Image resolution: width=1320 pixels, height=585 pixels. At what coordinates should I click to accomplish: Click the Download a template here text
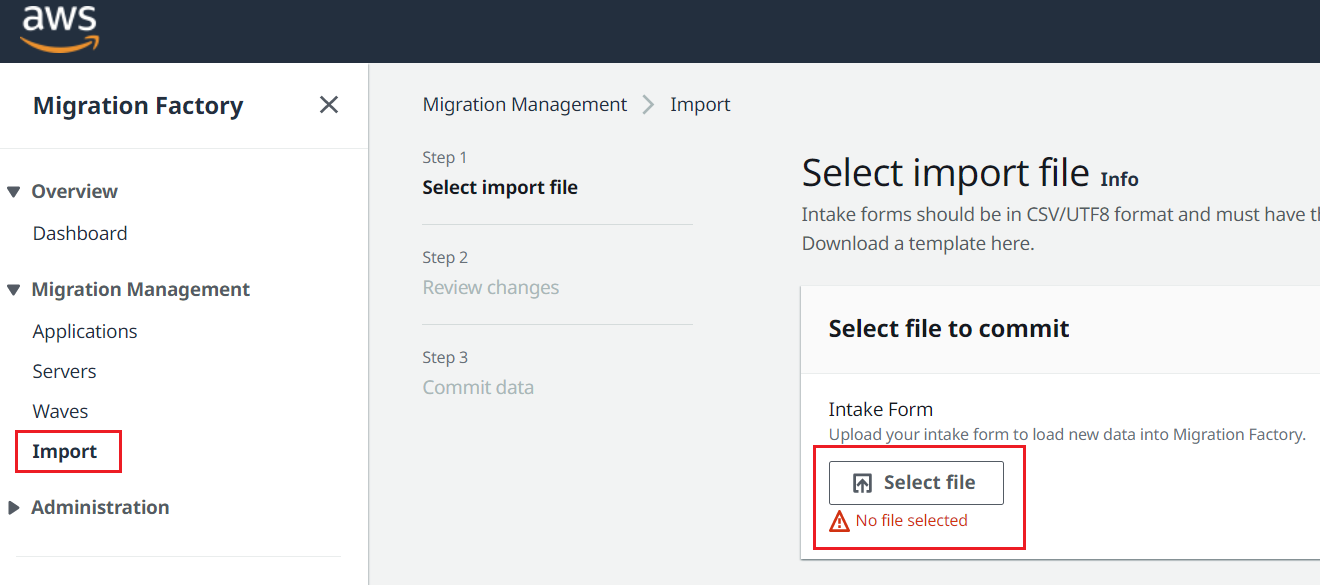pyautogui.click(x=918, y=243)
